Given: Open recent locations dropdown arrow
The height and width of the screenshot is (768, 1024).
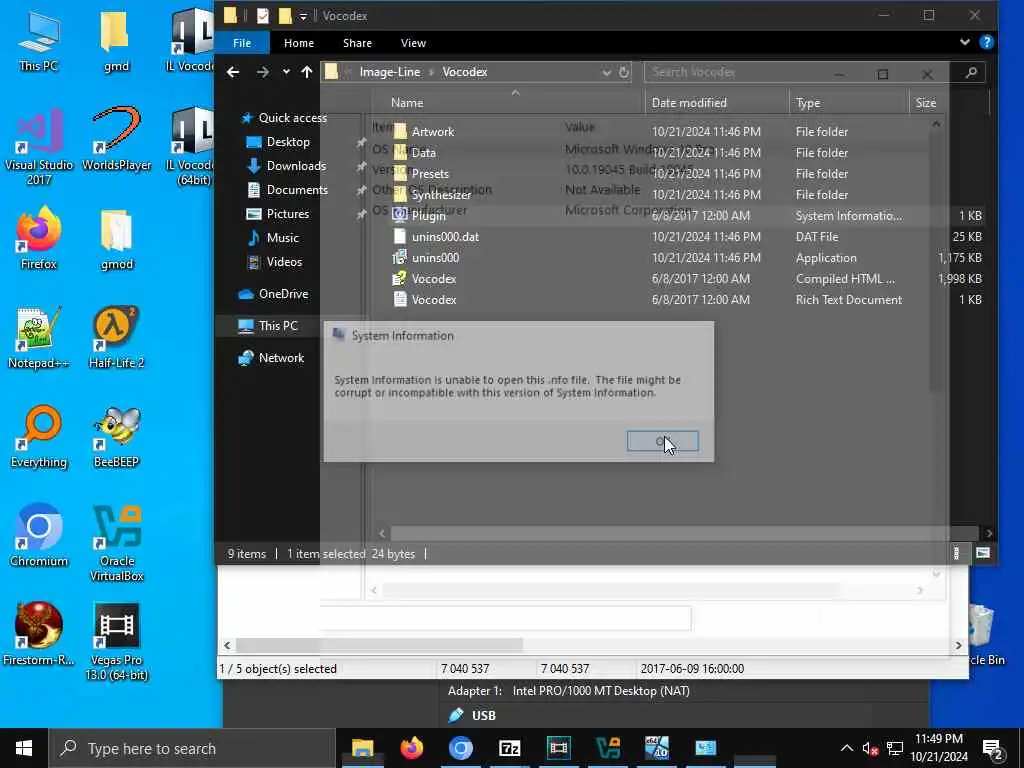Looking at the screenshot, I should click(286, 72).
